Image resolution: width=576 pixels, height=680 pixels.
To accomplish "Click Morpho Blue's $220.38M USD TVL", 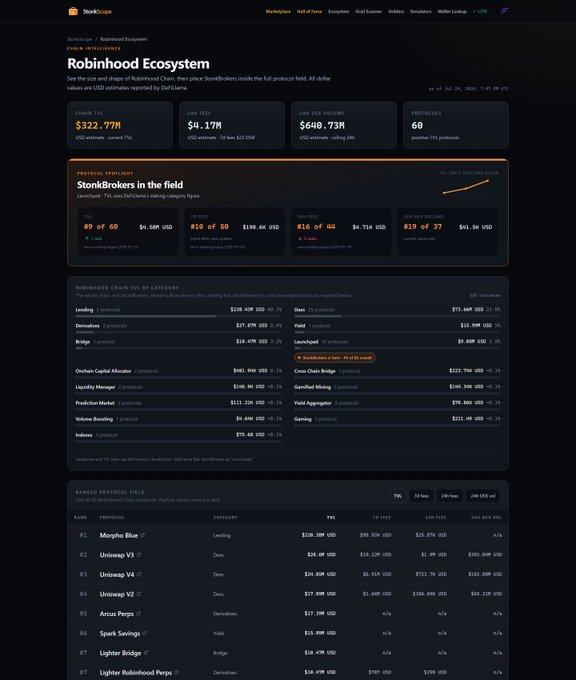I will (x=319, y=535).
